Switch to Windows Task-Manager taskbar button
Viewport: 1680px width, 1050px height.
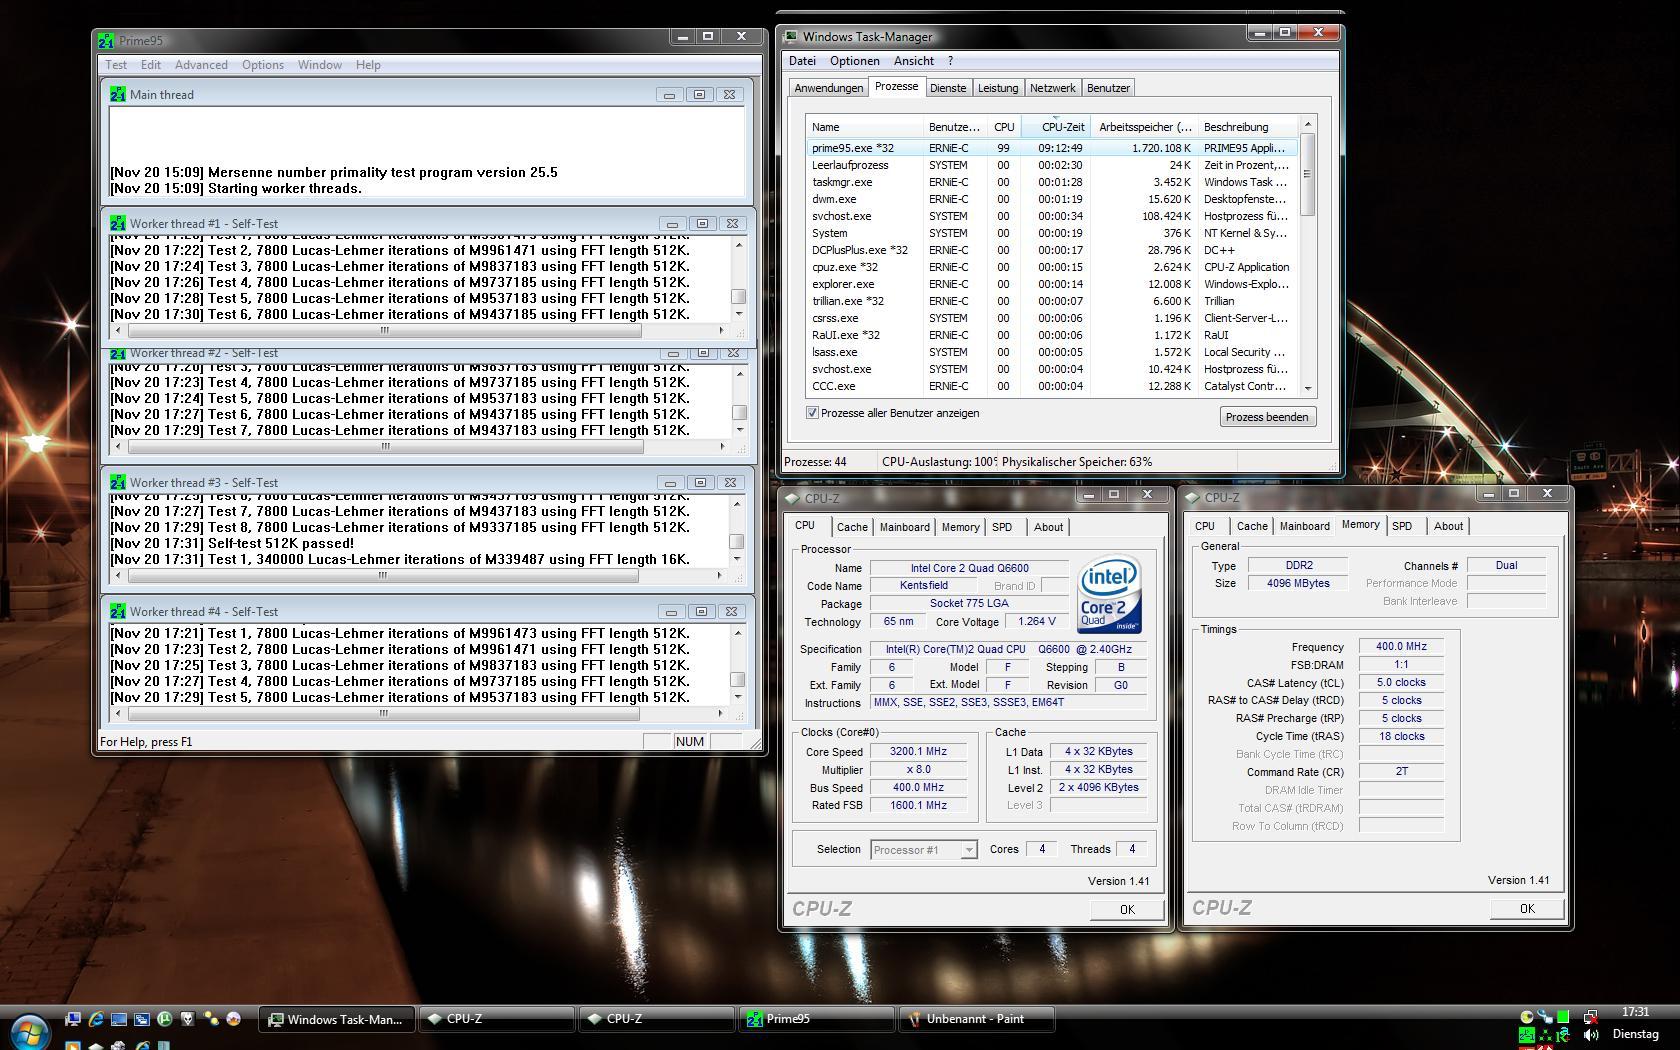(x=337, y=1019)
